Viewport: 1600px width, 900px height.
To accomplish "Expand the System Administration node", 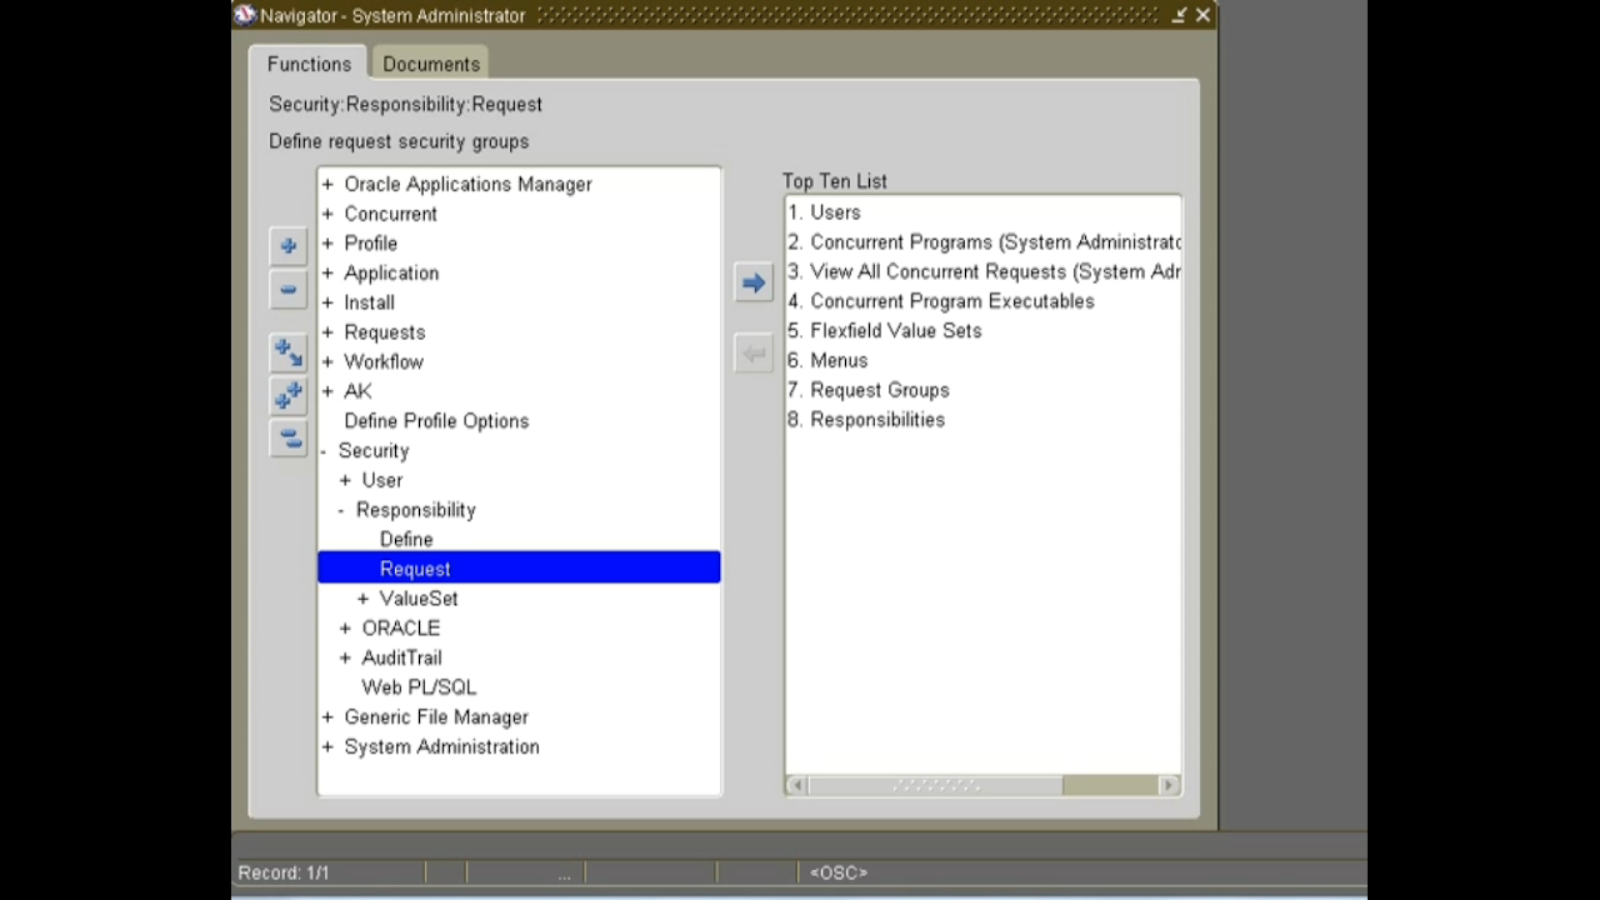I will click(x=327, y=747).
